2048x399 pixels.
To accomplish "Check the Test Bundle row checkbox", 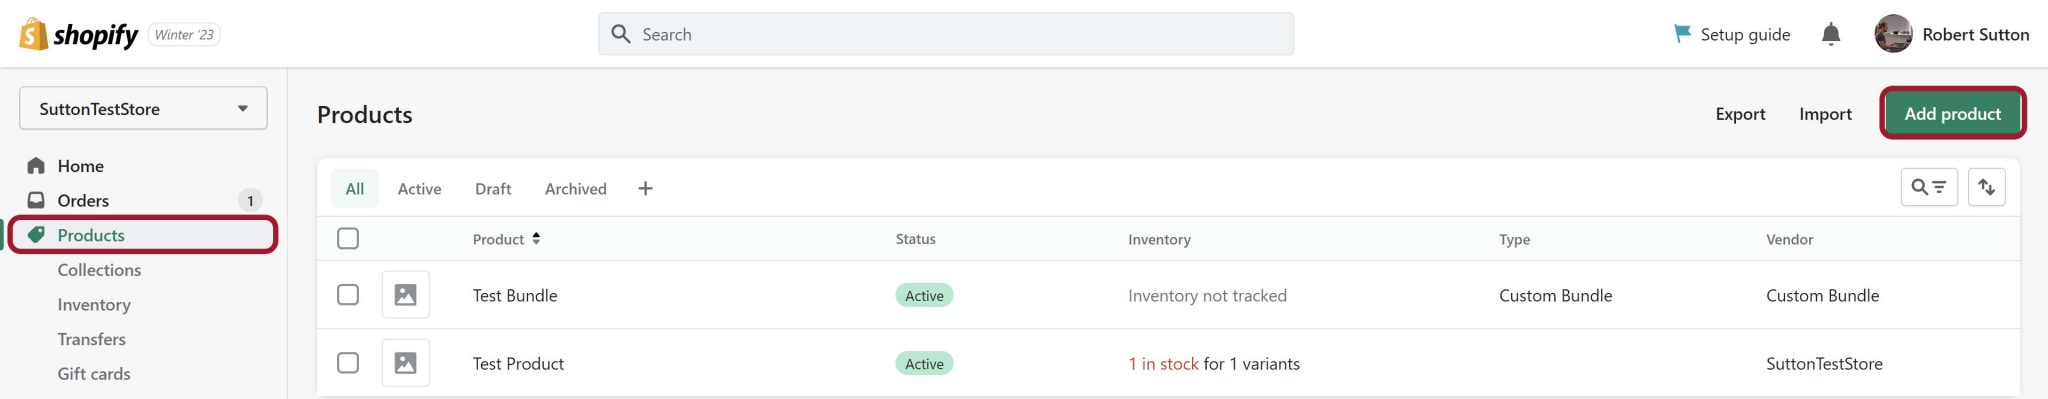I will pos(348,295).
